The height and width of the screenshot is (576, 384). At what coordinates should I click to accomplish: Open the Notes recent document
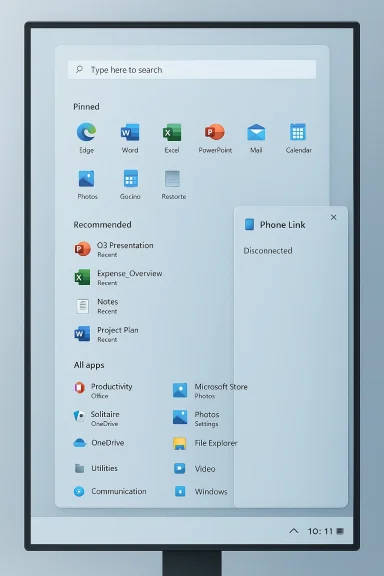[96, 306]
